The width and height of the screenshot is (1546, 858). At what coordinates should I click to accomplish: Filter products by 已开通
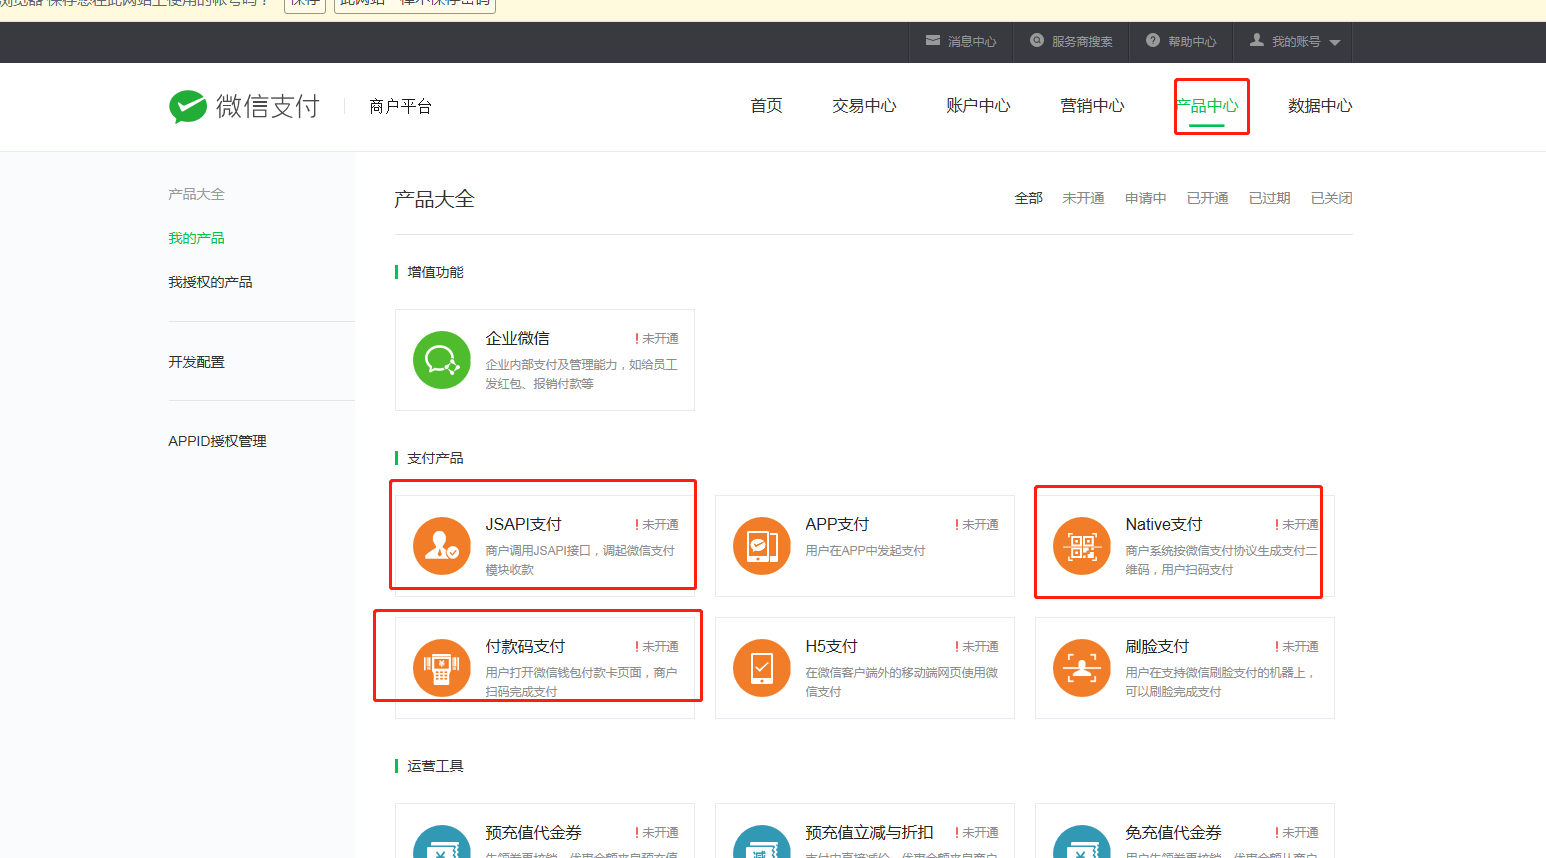pyautogui.click(x=1208, y=198)
